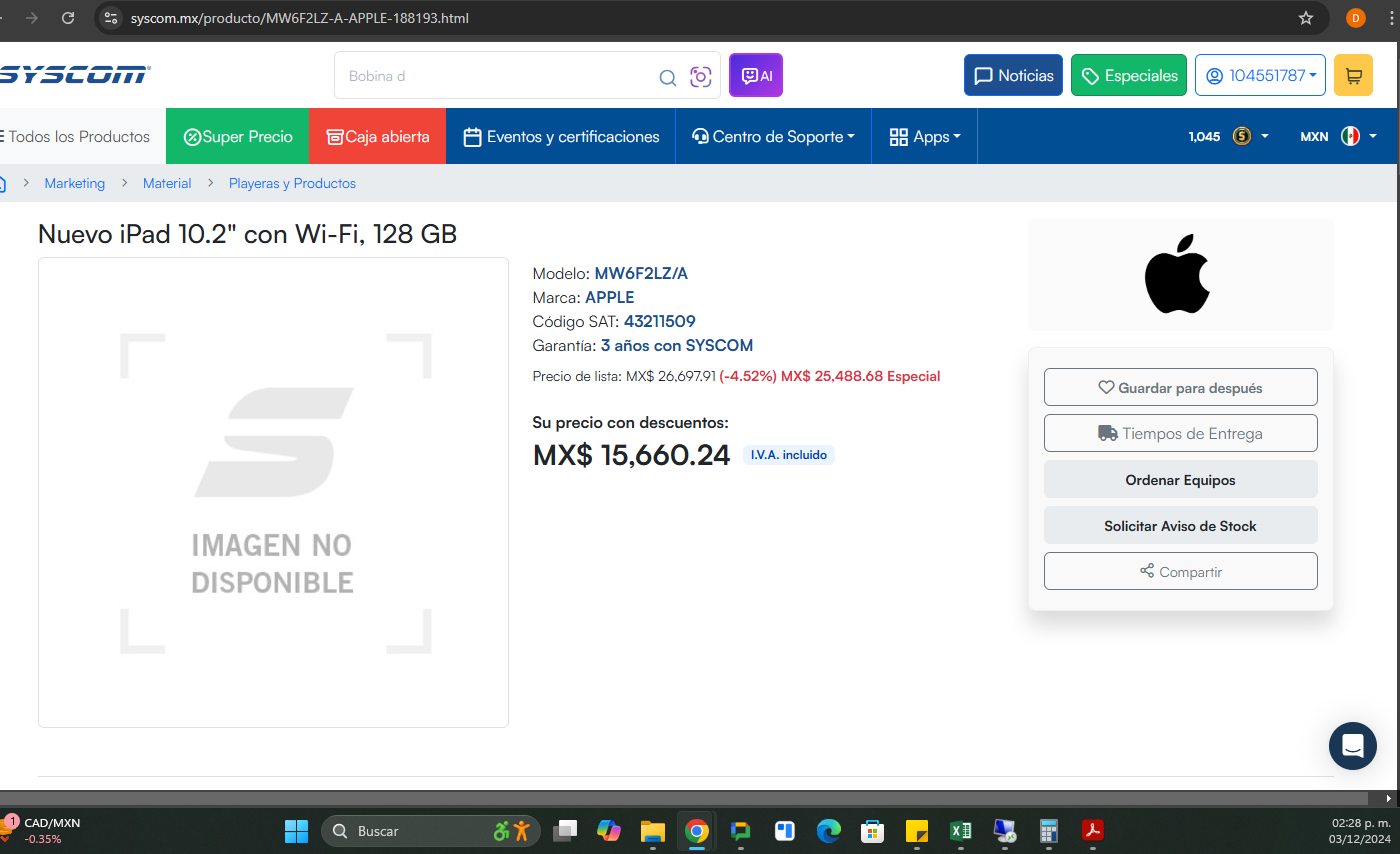Click the Mexico flag icon

coord(1350,136)
